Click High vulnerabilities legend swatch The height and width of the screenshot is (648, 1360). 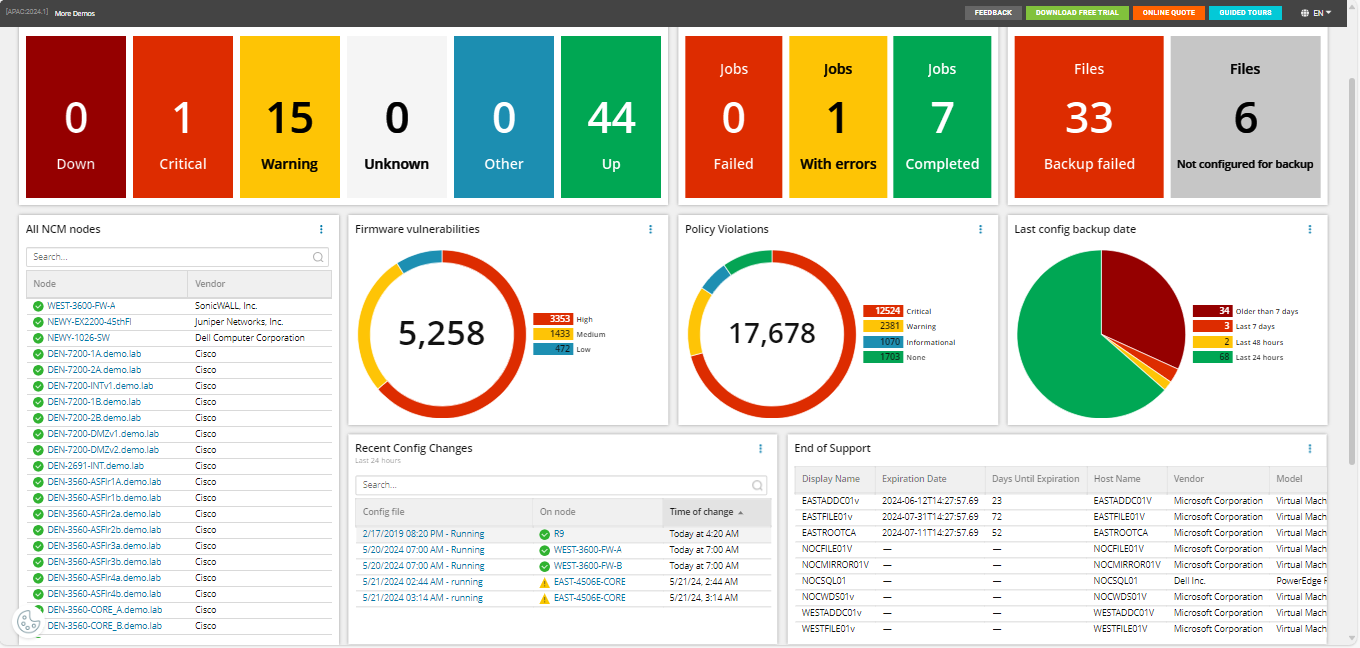[x=553, y=319]
